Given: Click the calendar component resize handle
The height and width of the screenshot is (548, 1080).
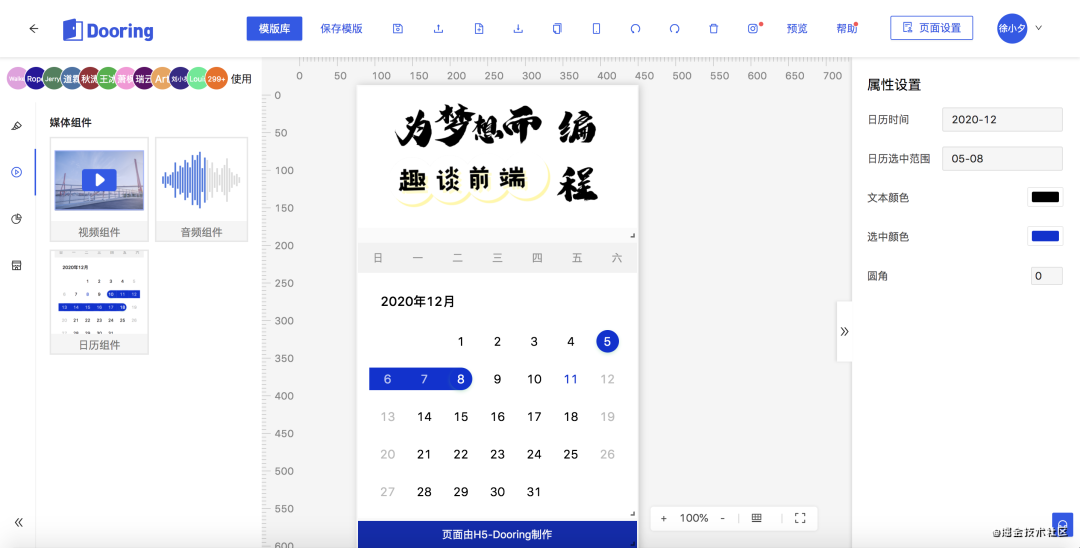Looking at the screenshot, I should pos(632,514).
